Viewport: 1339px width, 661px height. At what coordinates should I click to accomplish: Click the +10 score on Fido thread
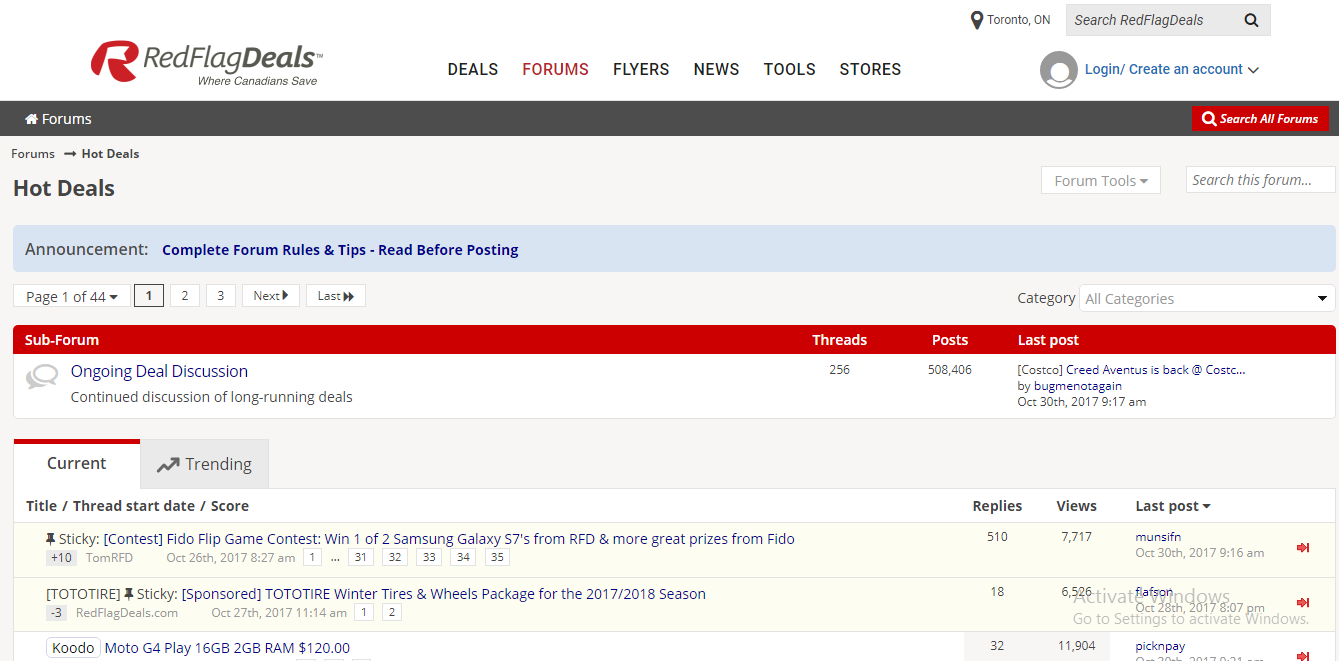tap(61, 558)
